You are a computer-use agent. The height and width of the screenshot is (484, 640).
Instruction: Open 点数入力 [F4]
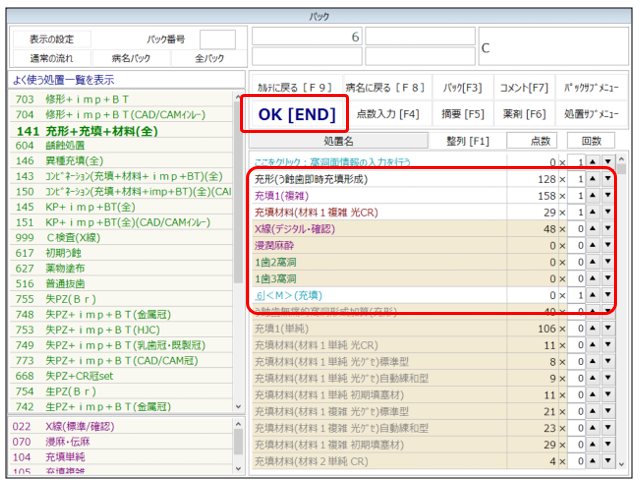tap(388, 114)
